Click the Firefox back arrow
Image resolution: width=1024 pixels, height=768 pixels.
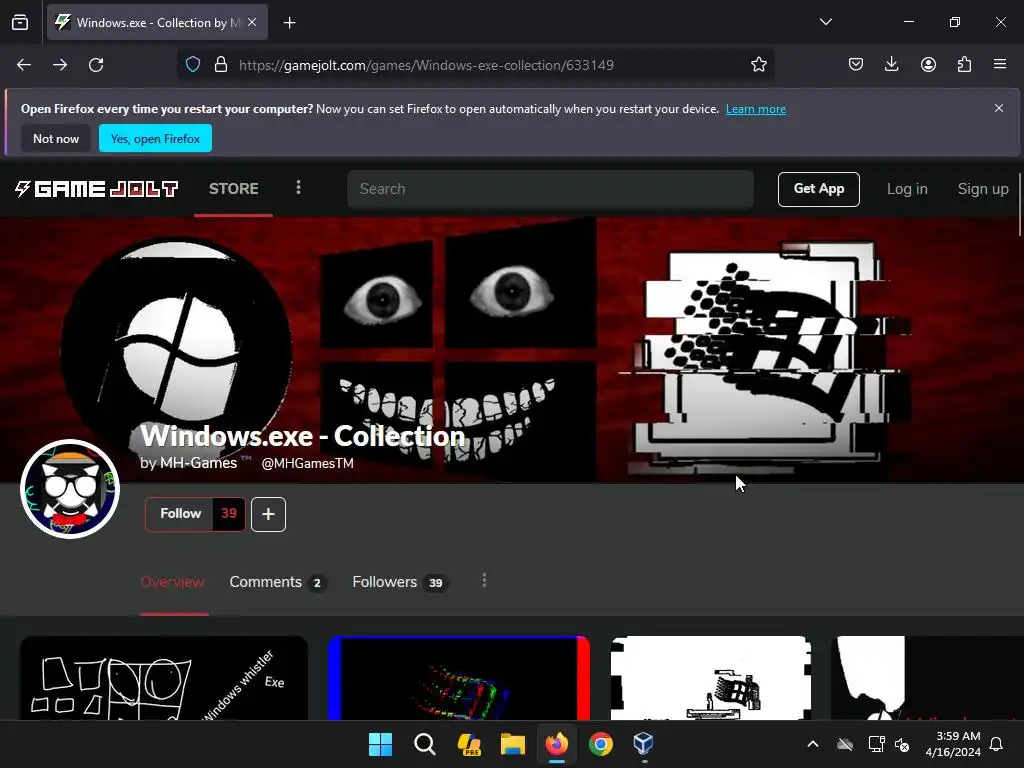pos(24,65)
